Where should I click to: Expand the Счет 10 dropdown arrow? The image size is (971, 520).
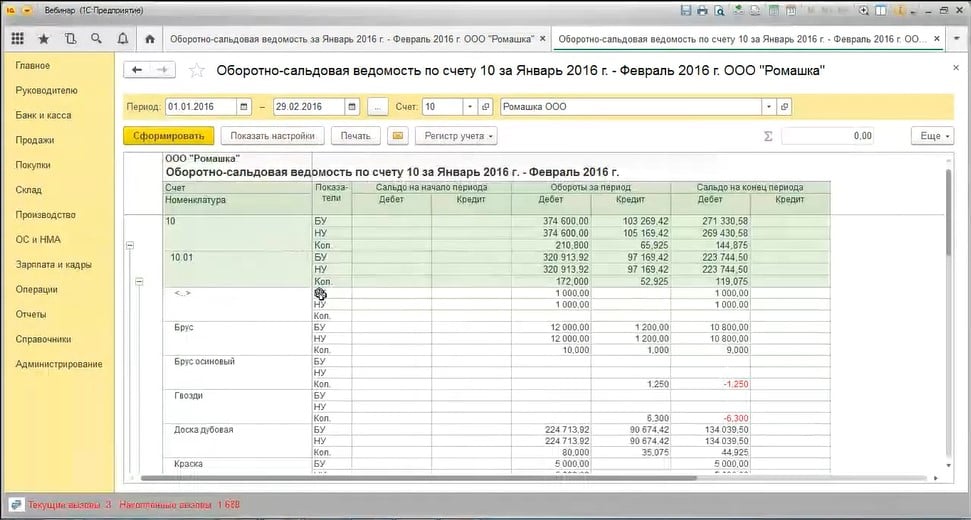pos(470,107)
